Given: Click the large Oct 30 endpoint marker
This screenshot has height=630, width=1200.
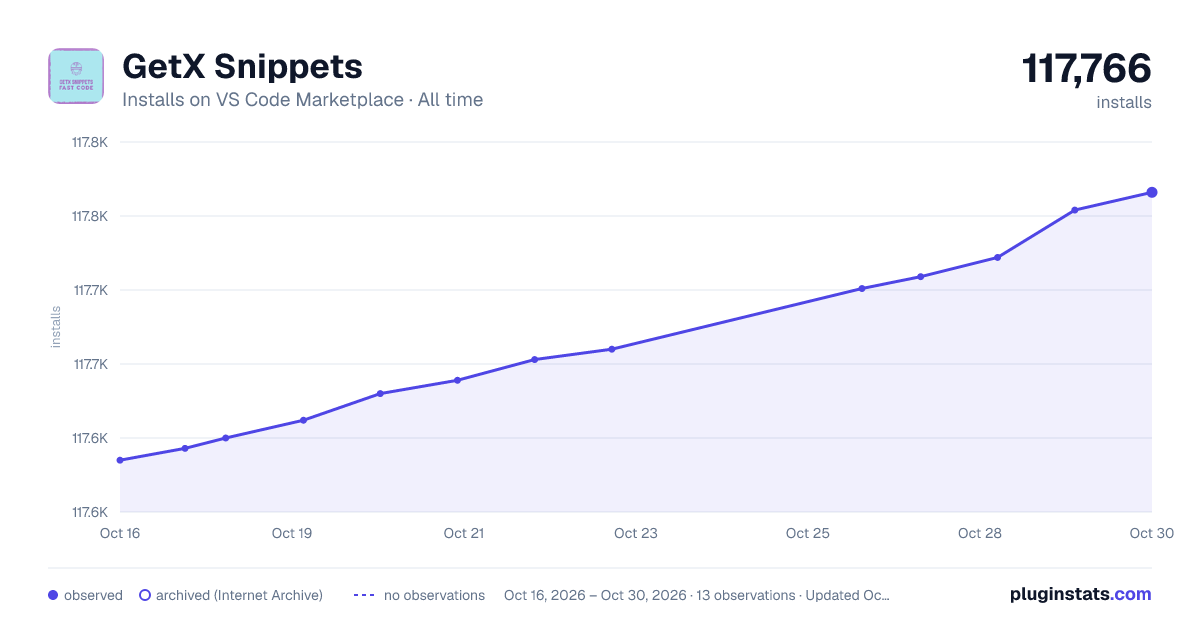Looking at the screenshot, I should coord(1152,192).
